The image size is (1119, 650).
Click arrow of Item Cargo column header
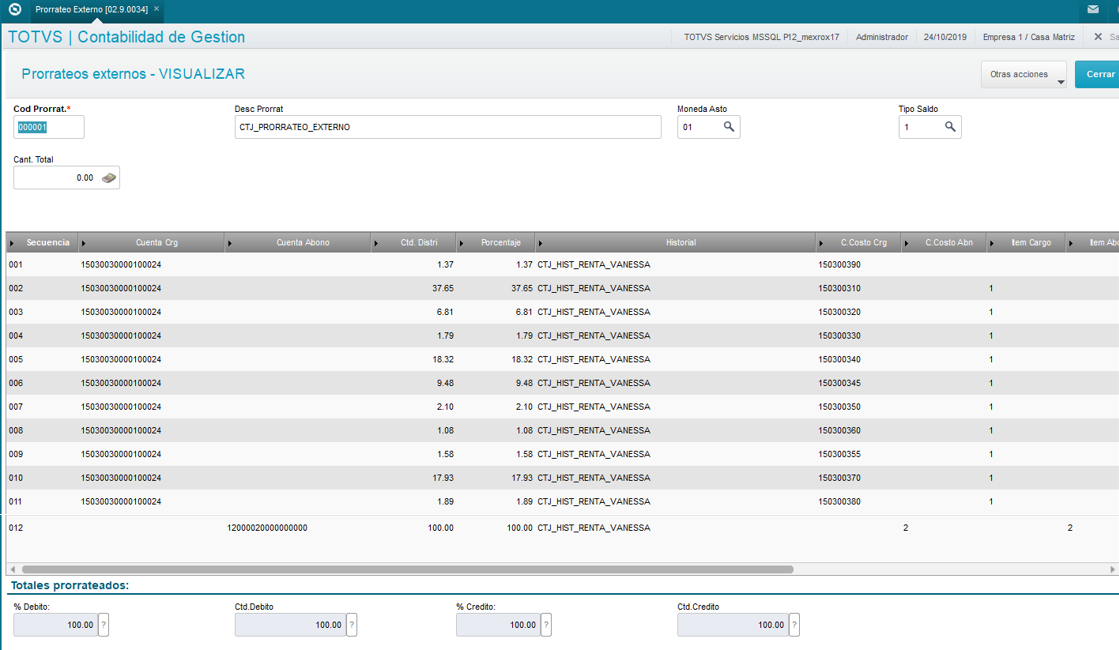992,243
